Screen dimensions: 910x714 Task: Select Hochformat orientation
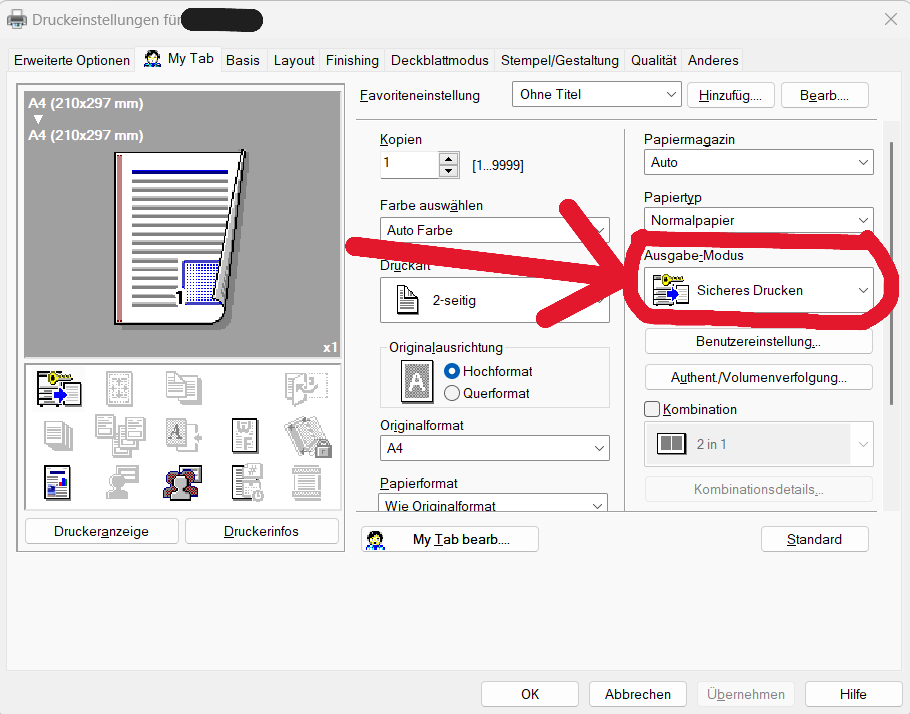click(452, 371)
